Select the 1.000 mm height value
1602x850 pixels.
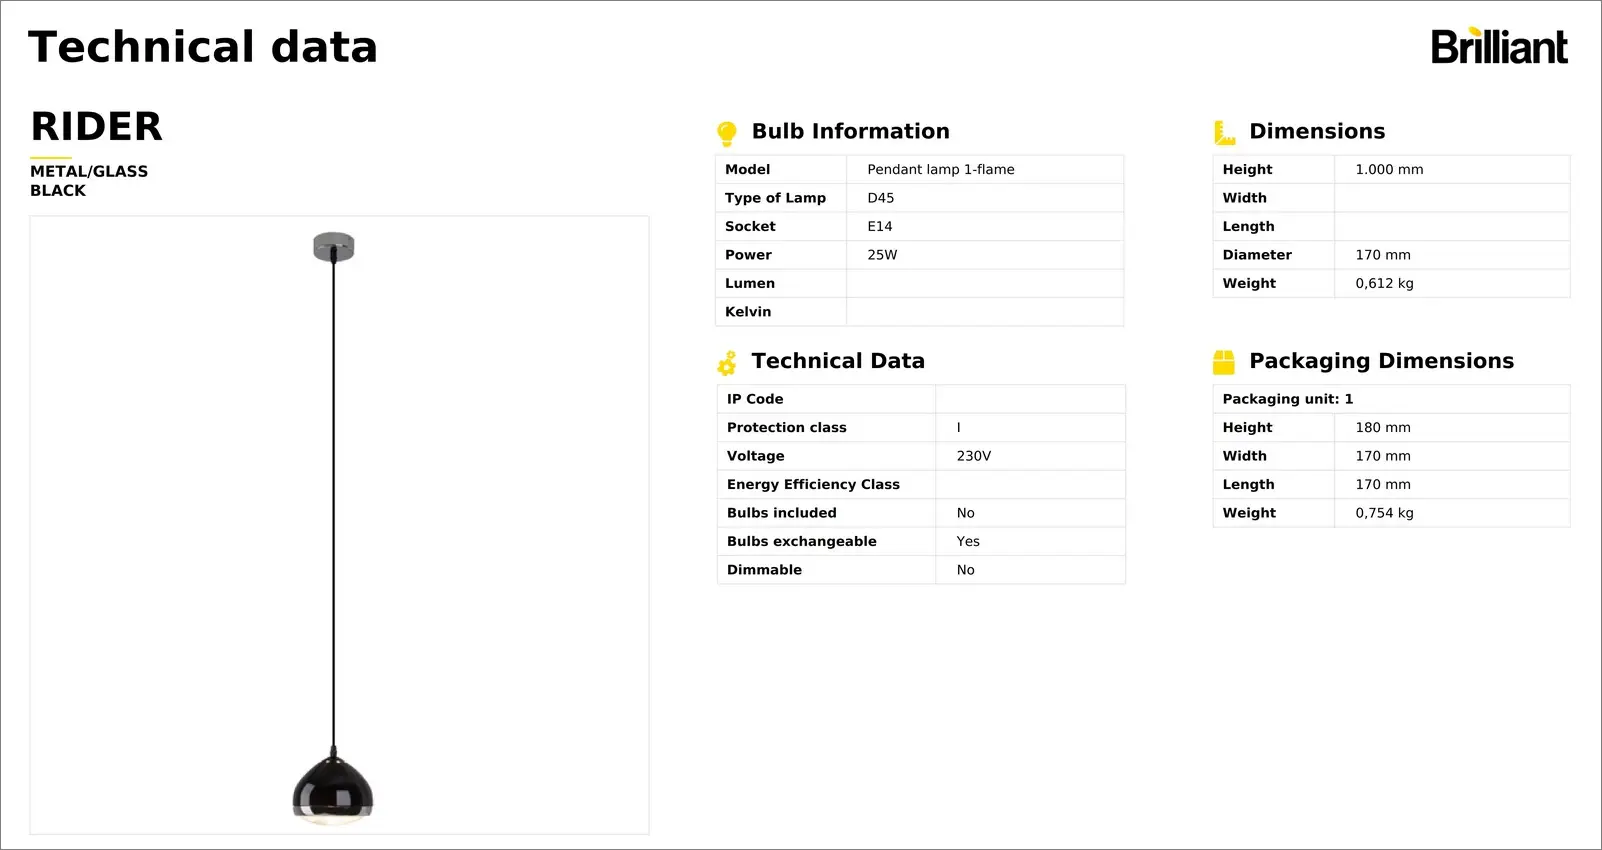click(x=1388, y=170)
